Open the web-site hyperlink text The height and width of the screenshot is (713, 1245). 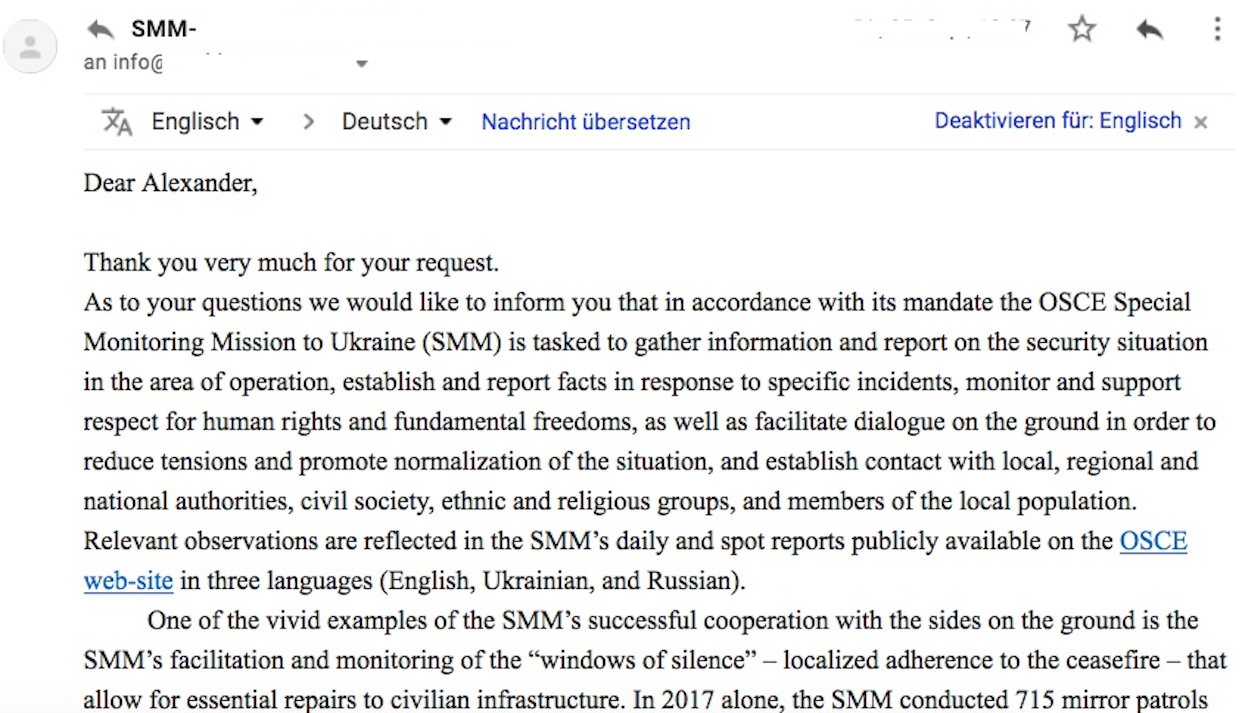[x=128, y=581]
